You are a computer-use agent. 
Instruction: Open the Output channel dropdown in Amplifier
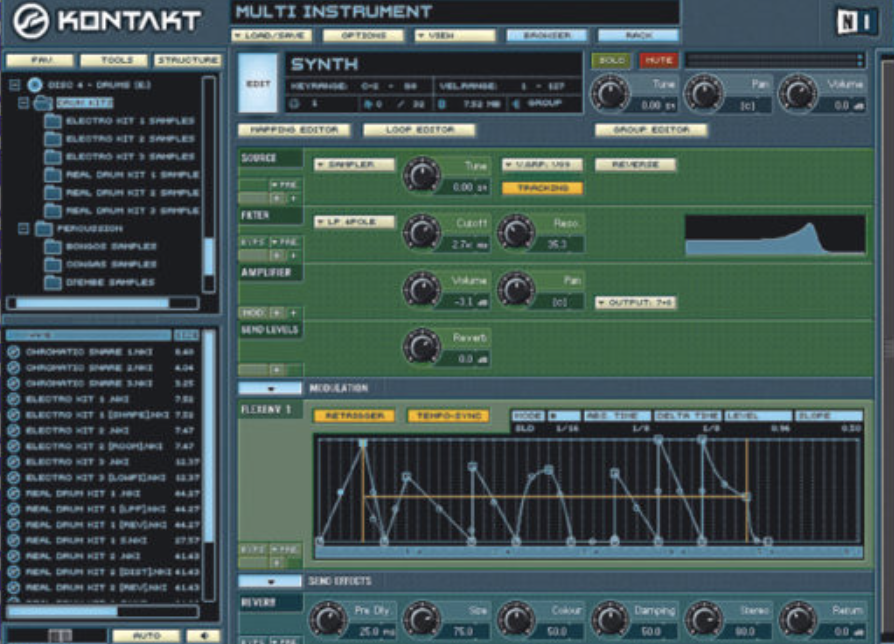click(636, 303)
